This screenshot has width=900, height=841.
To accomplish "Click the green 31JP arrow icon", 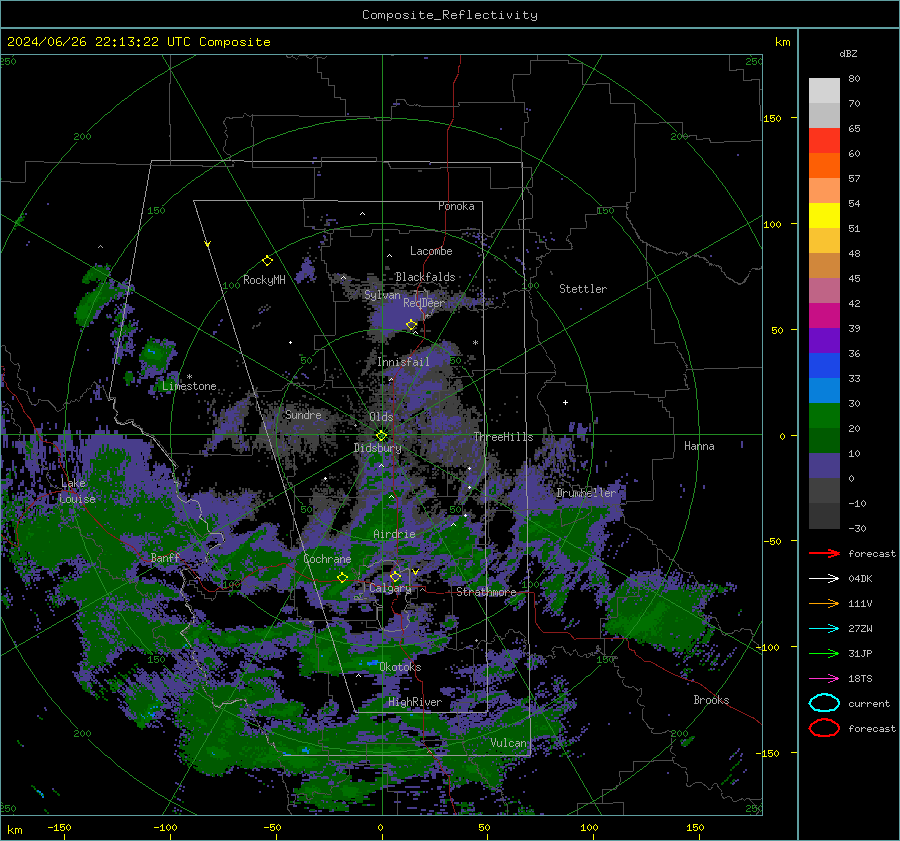I will pyautogui.click(x=824, y=653).
